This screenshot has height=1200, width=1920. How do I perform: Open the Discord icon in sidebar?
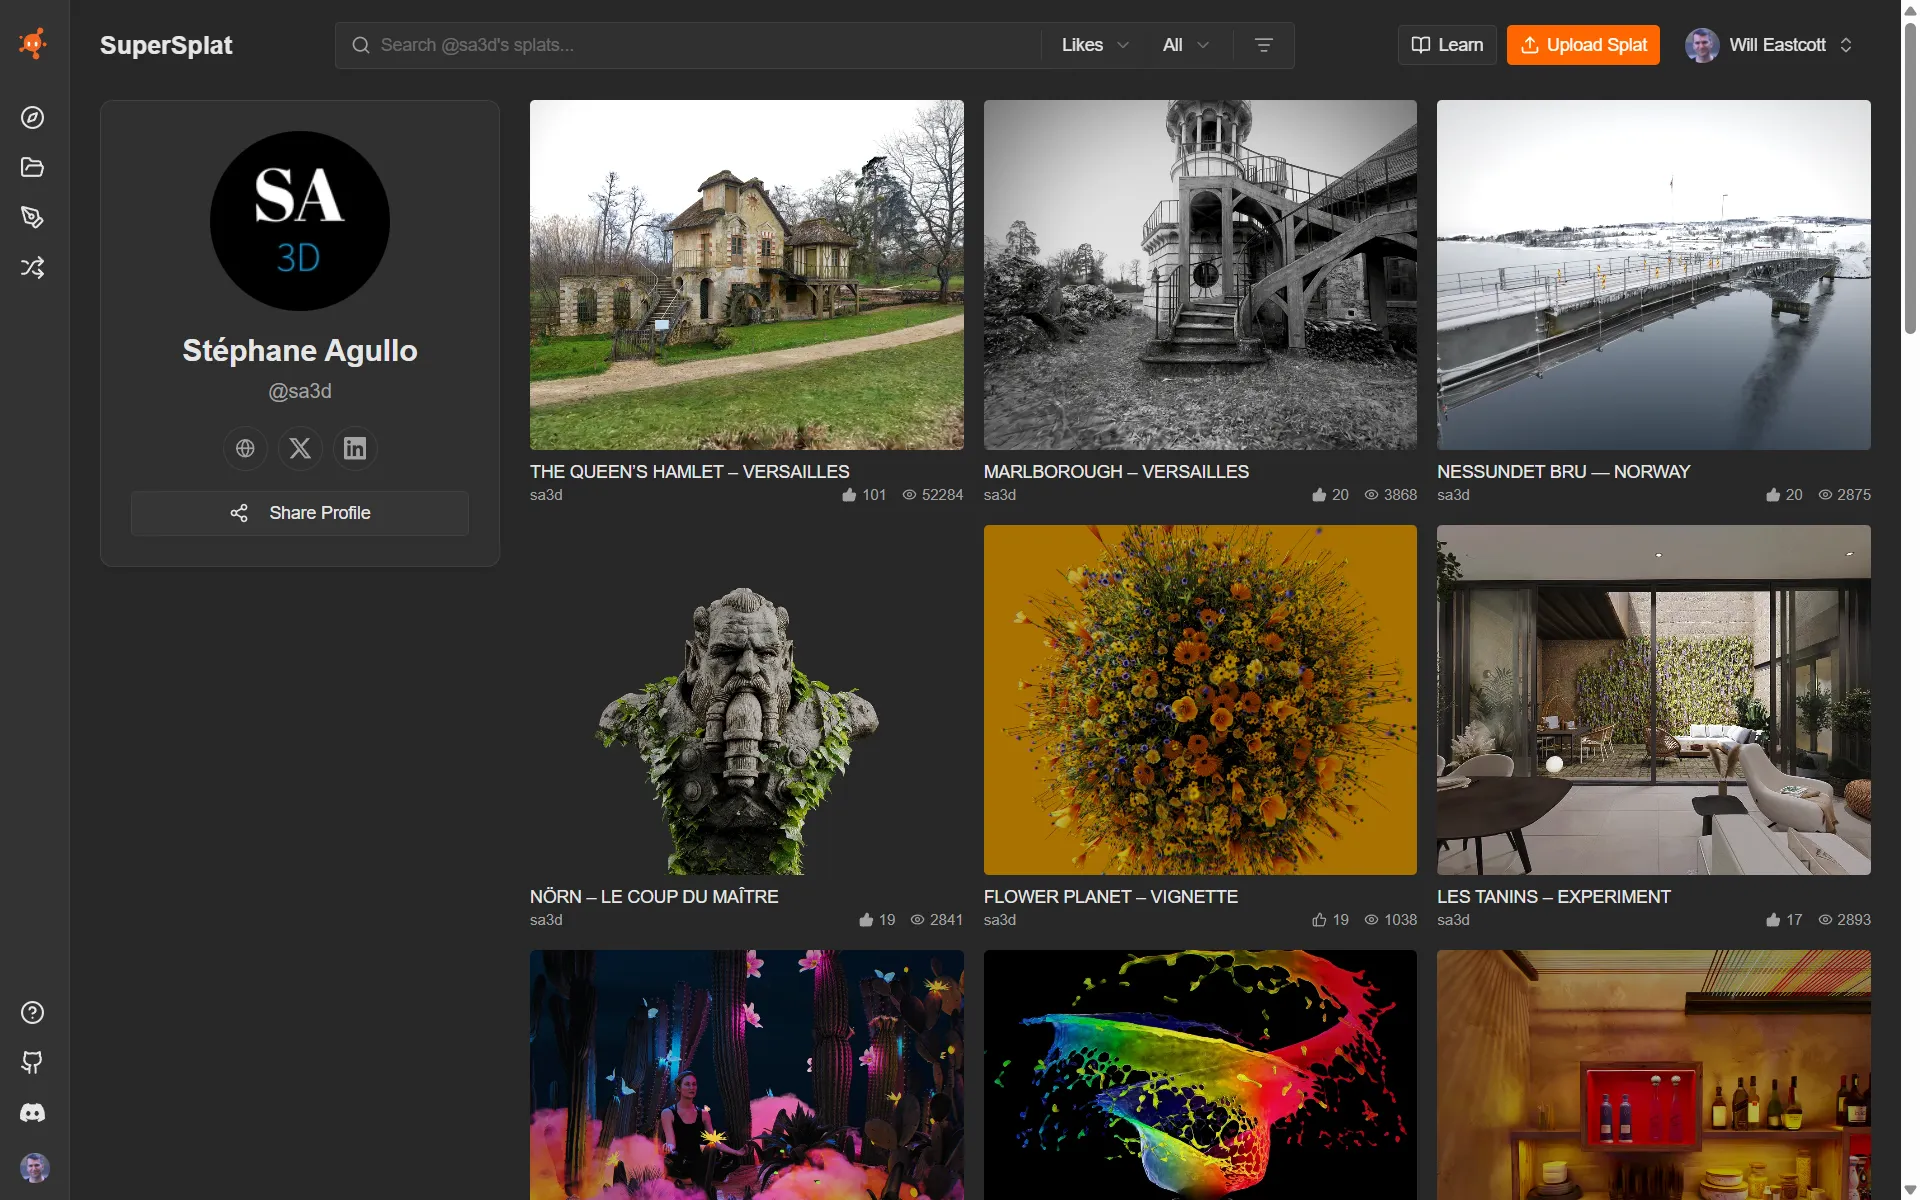click(x=33, y=1112)
